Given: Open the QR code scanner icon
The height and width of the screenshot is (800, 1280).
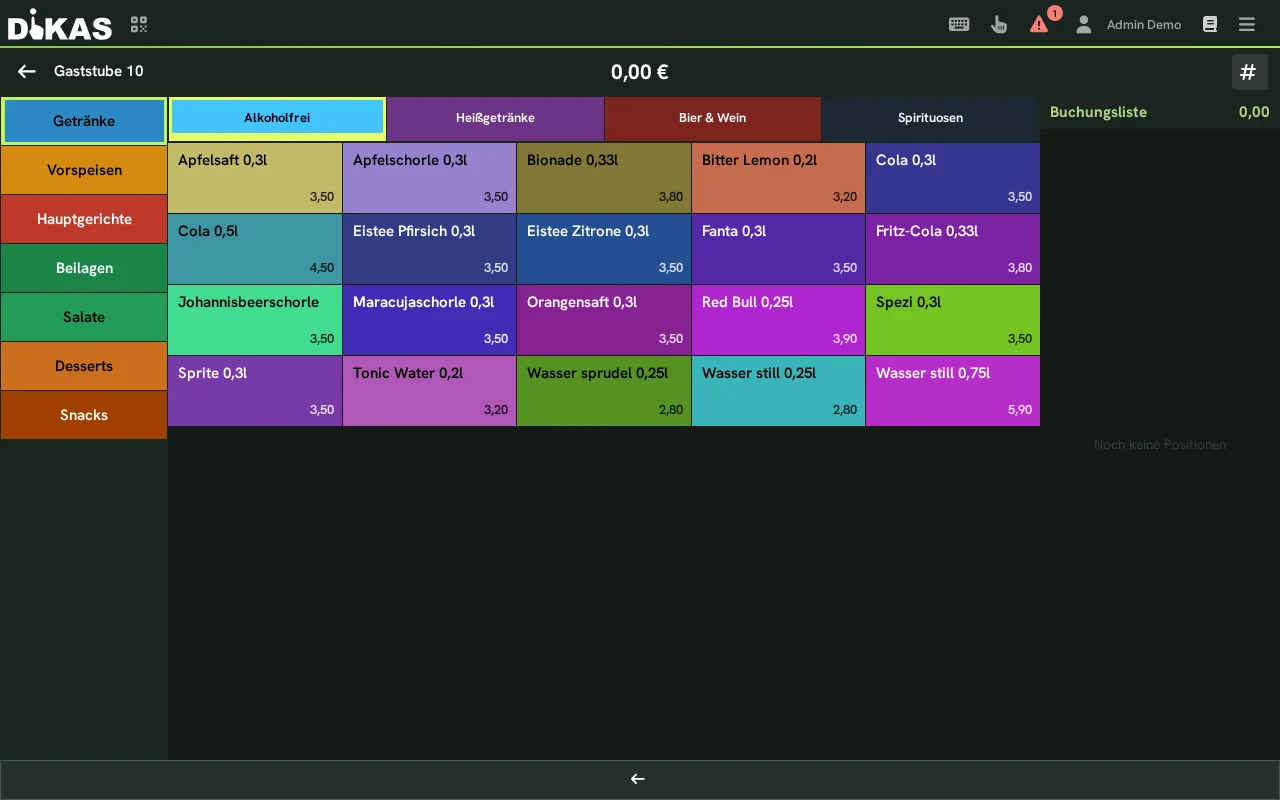Looking at the screenshot, I should (x=139, y=24).
